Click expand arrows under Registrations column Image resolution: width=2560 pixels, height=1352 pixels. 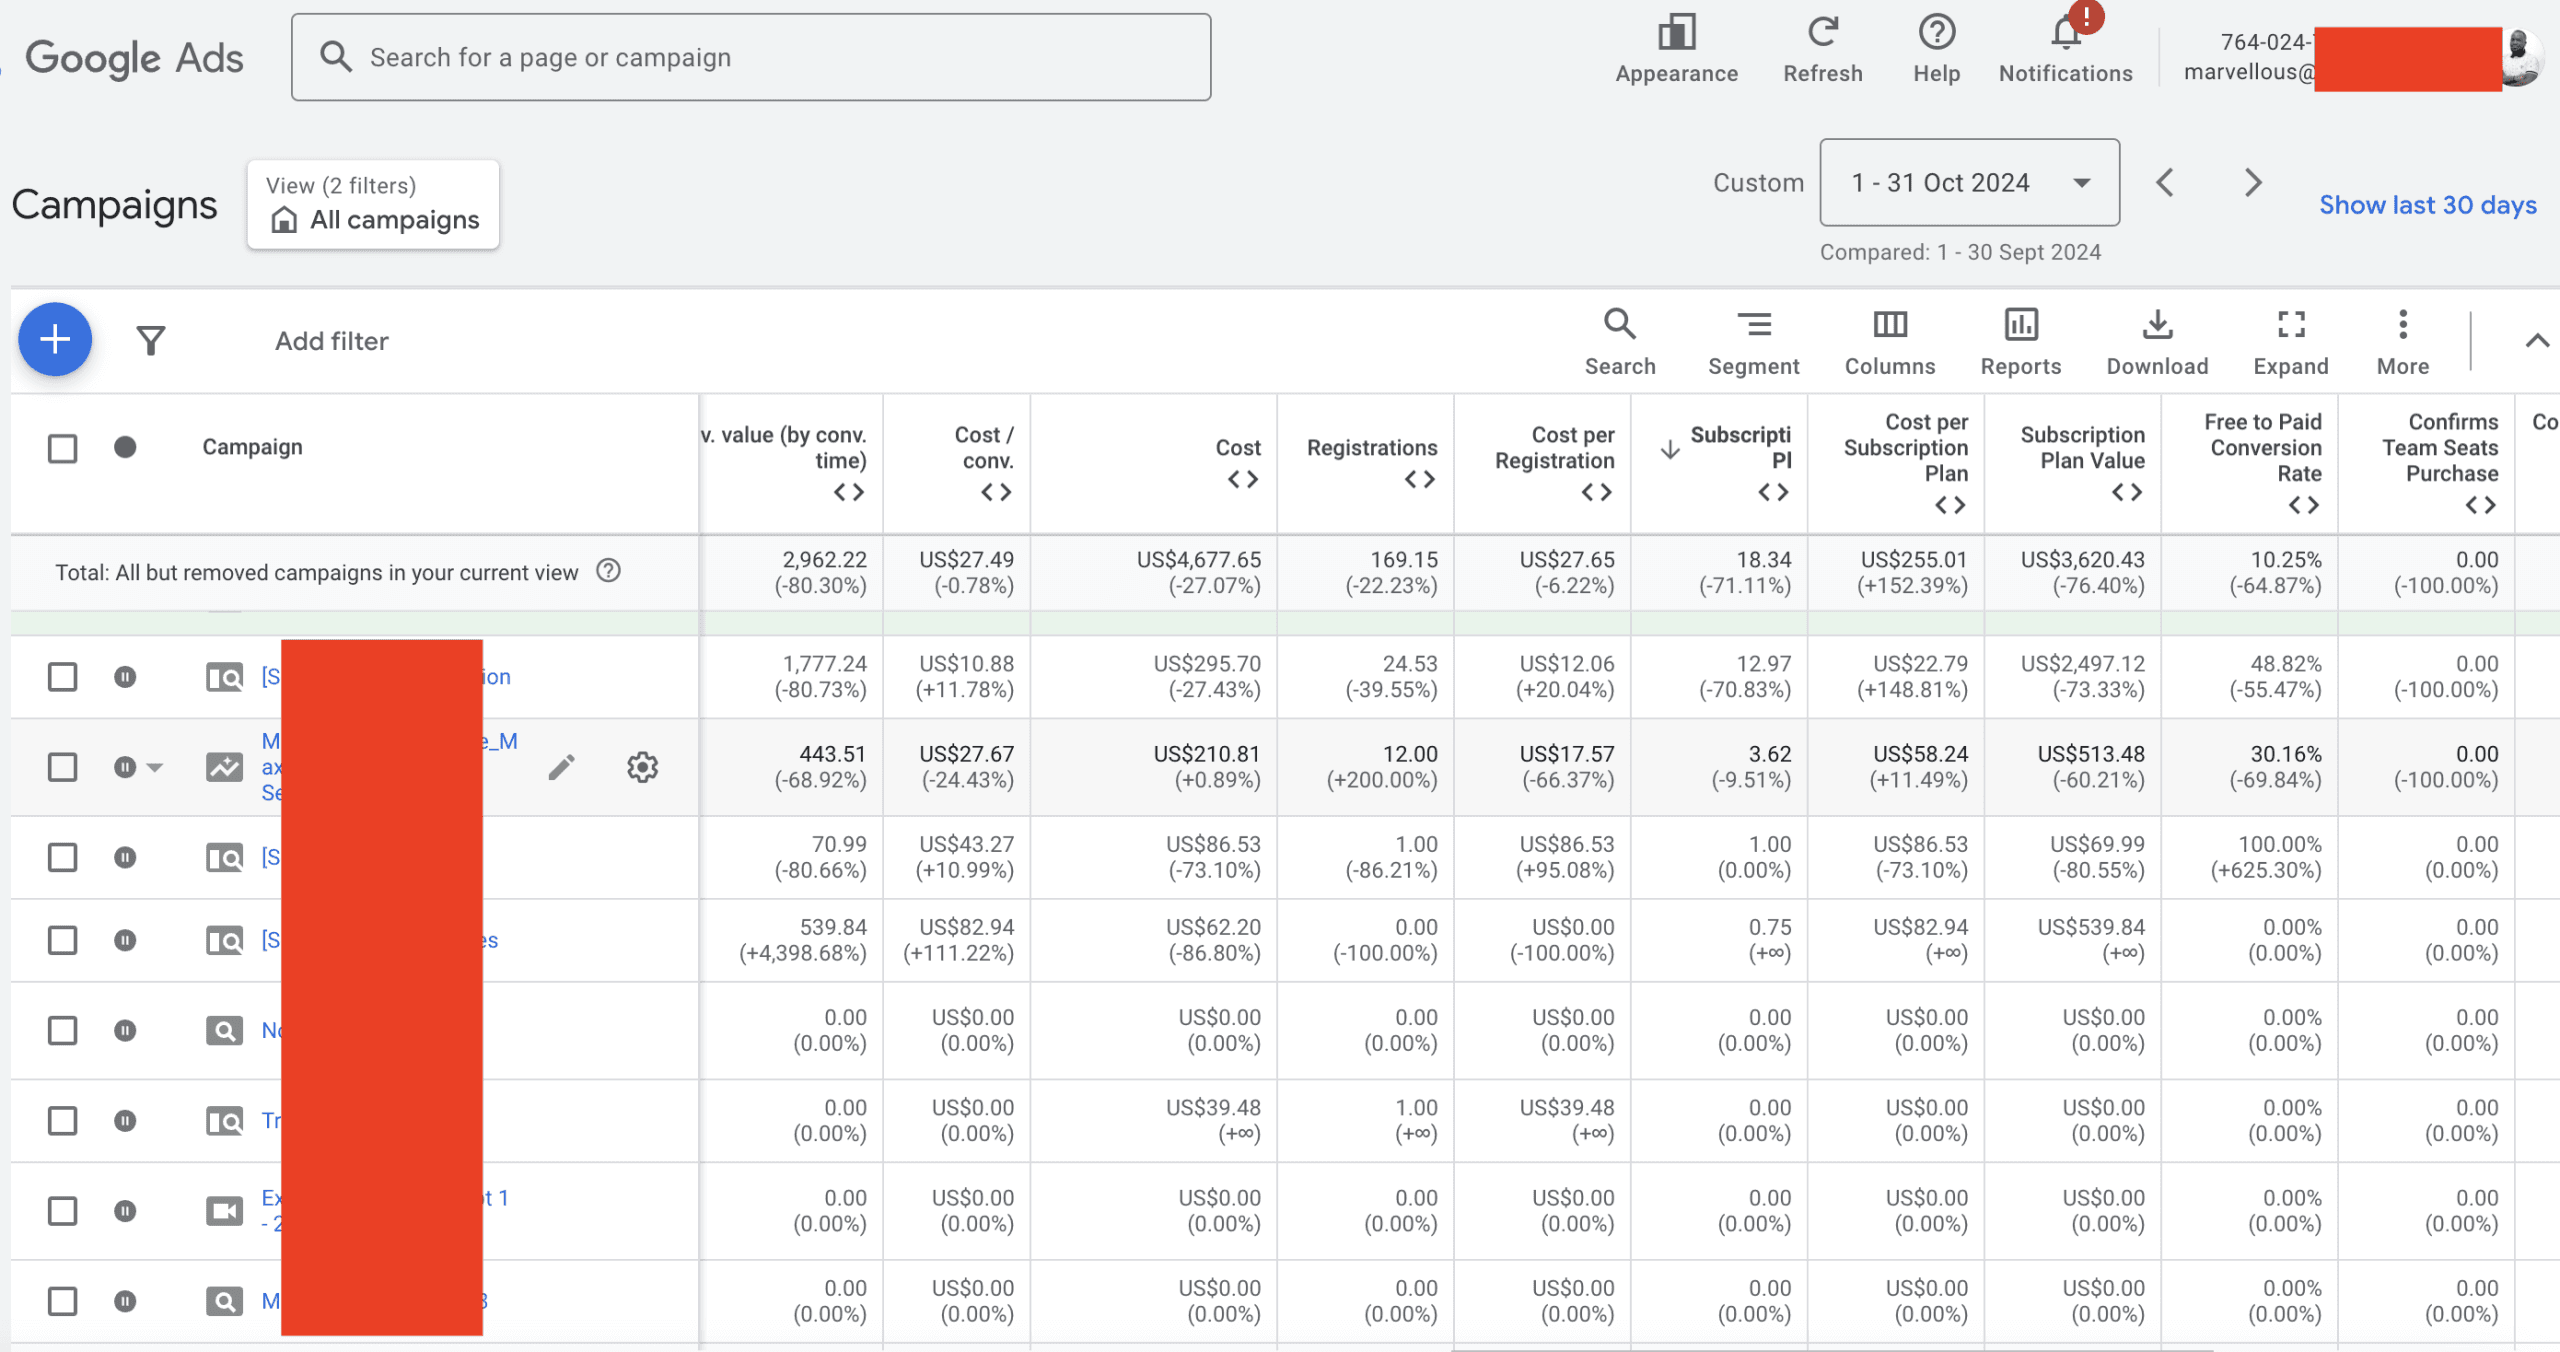(x=1420, y=480)
